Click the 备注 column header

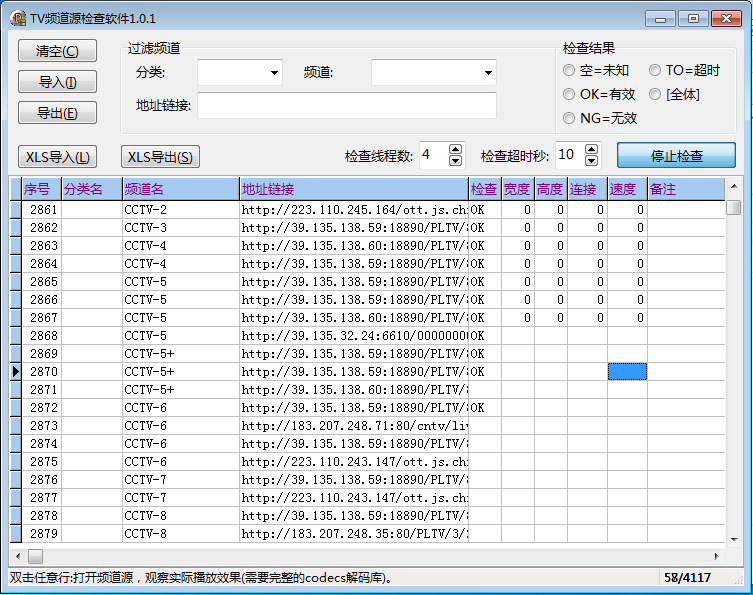(686, 189)
